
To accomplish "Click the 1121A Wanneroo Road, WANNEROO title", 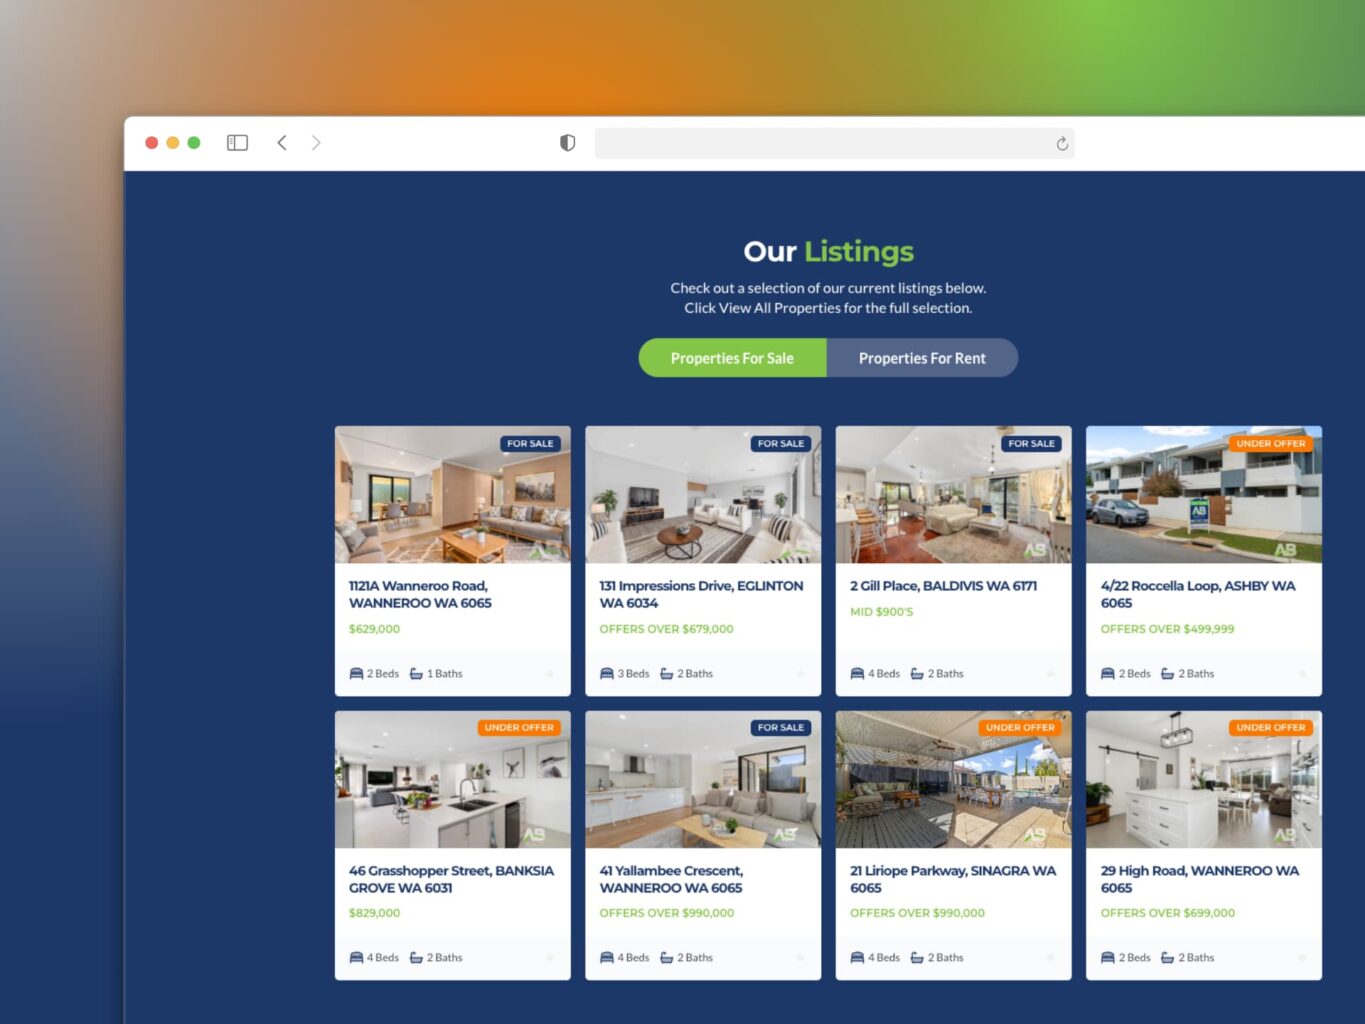I will [x=420, y=594].
